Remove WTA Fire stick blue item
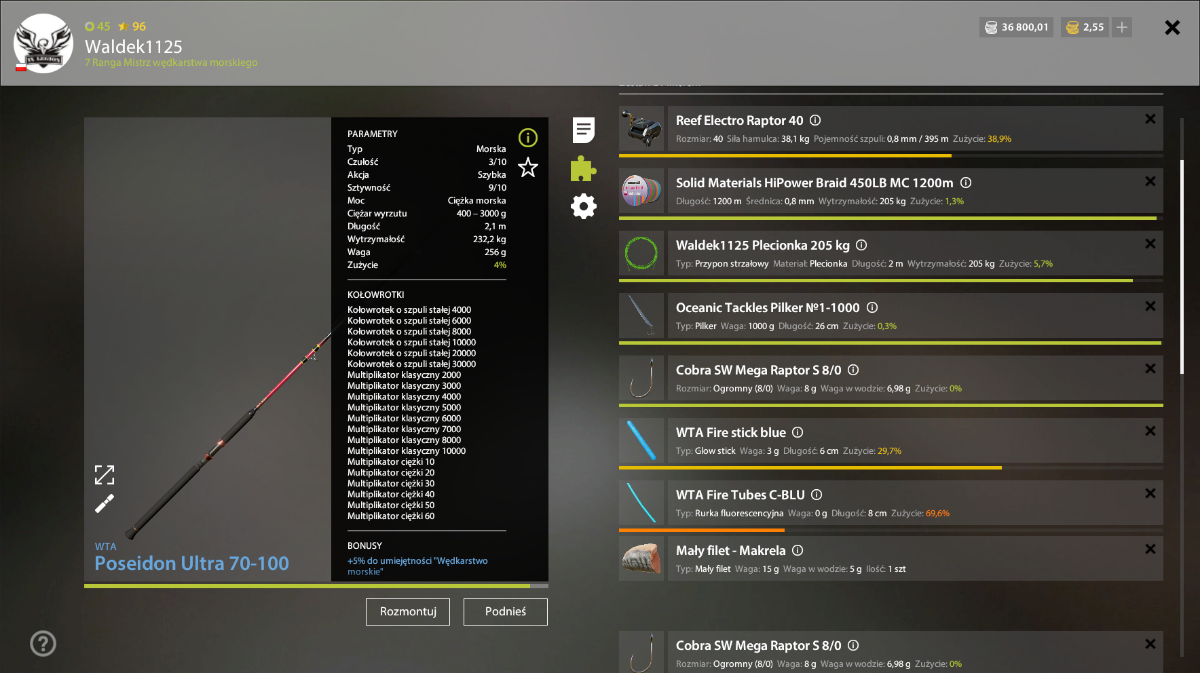Image resolution: width=1200 pixels, height=673 pixels. click(1150, 431)
